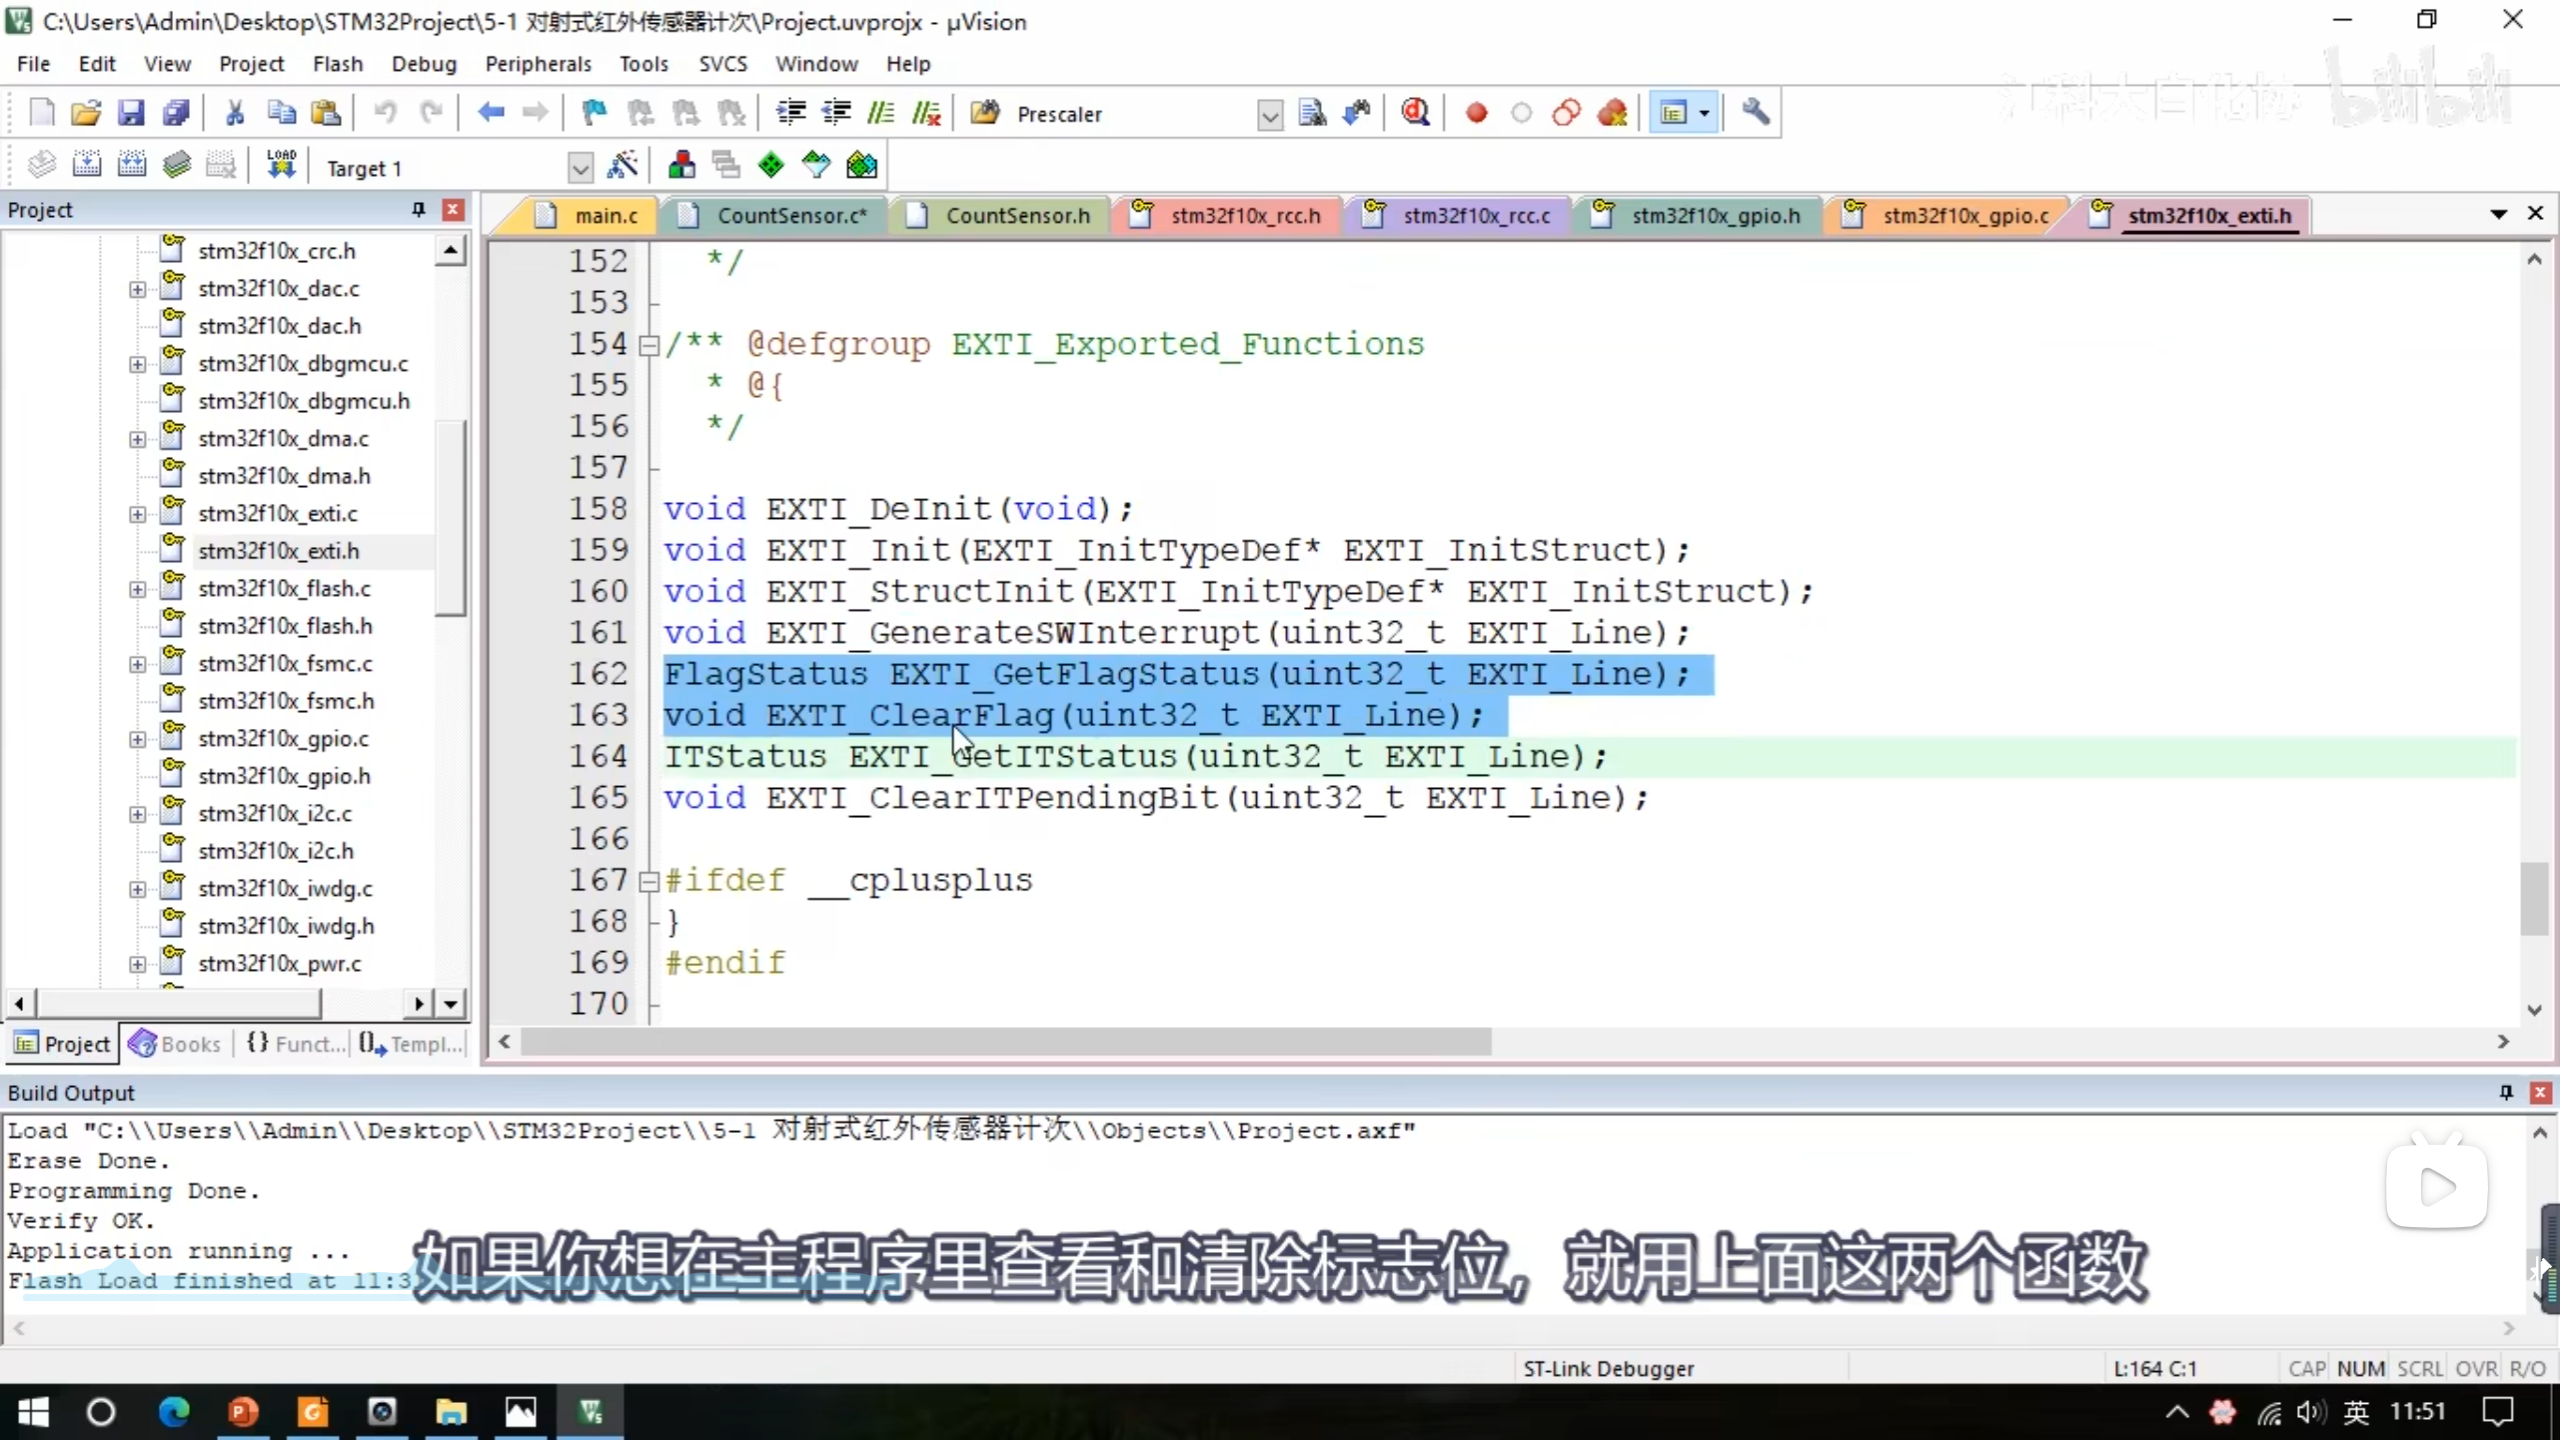Pin the Project panel

(418, 210)
